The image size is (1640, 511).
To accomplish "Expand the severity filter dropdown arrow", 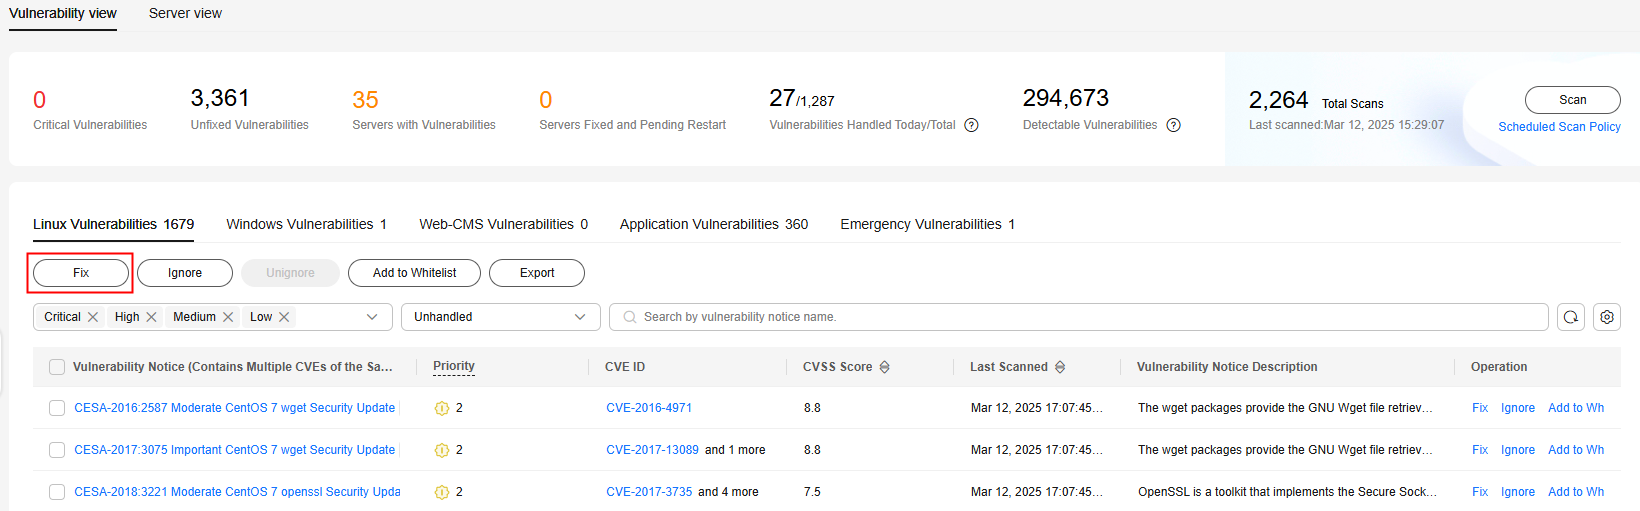I will [372, 317].
